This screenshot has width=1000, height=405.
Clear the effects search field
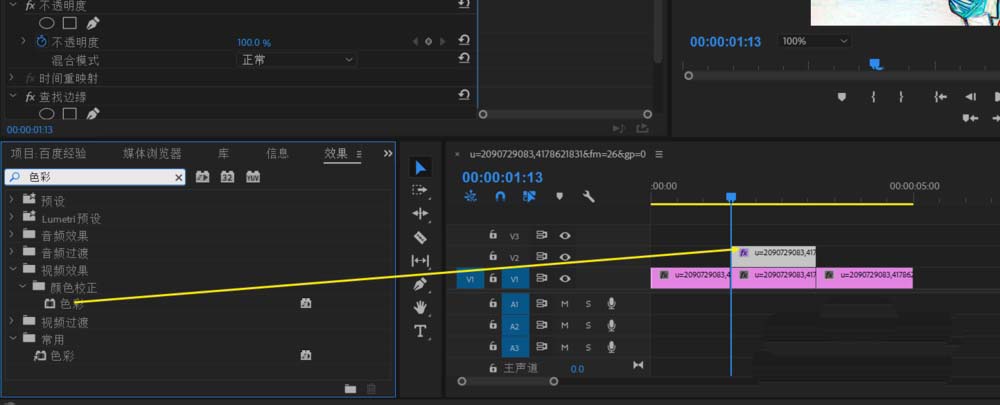pos(179,177)
